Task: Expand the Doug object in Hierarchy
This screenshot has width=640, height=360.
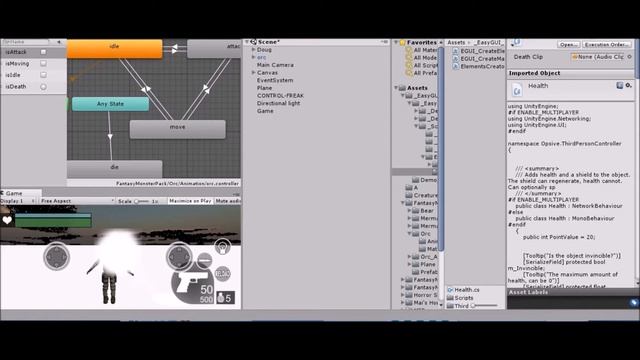Action: pyautogui.click(x=253, y=50)
